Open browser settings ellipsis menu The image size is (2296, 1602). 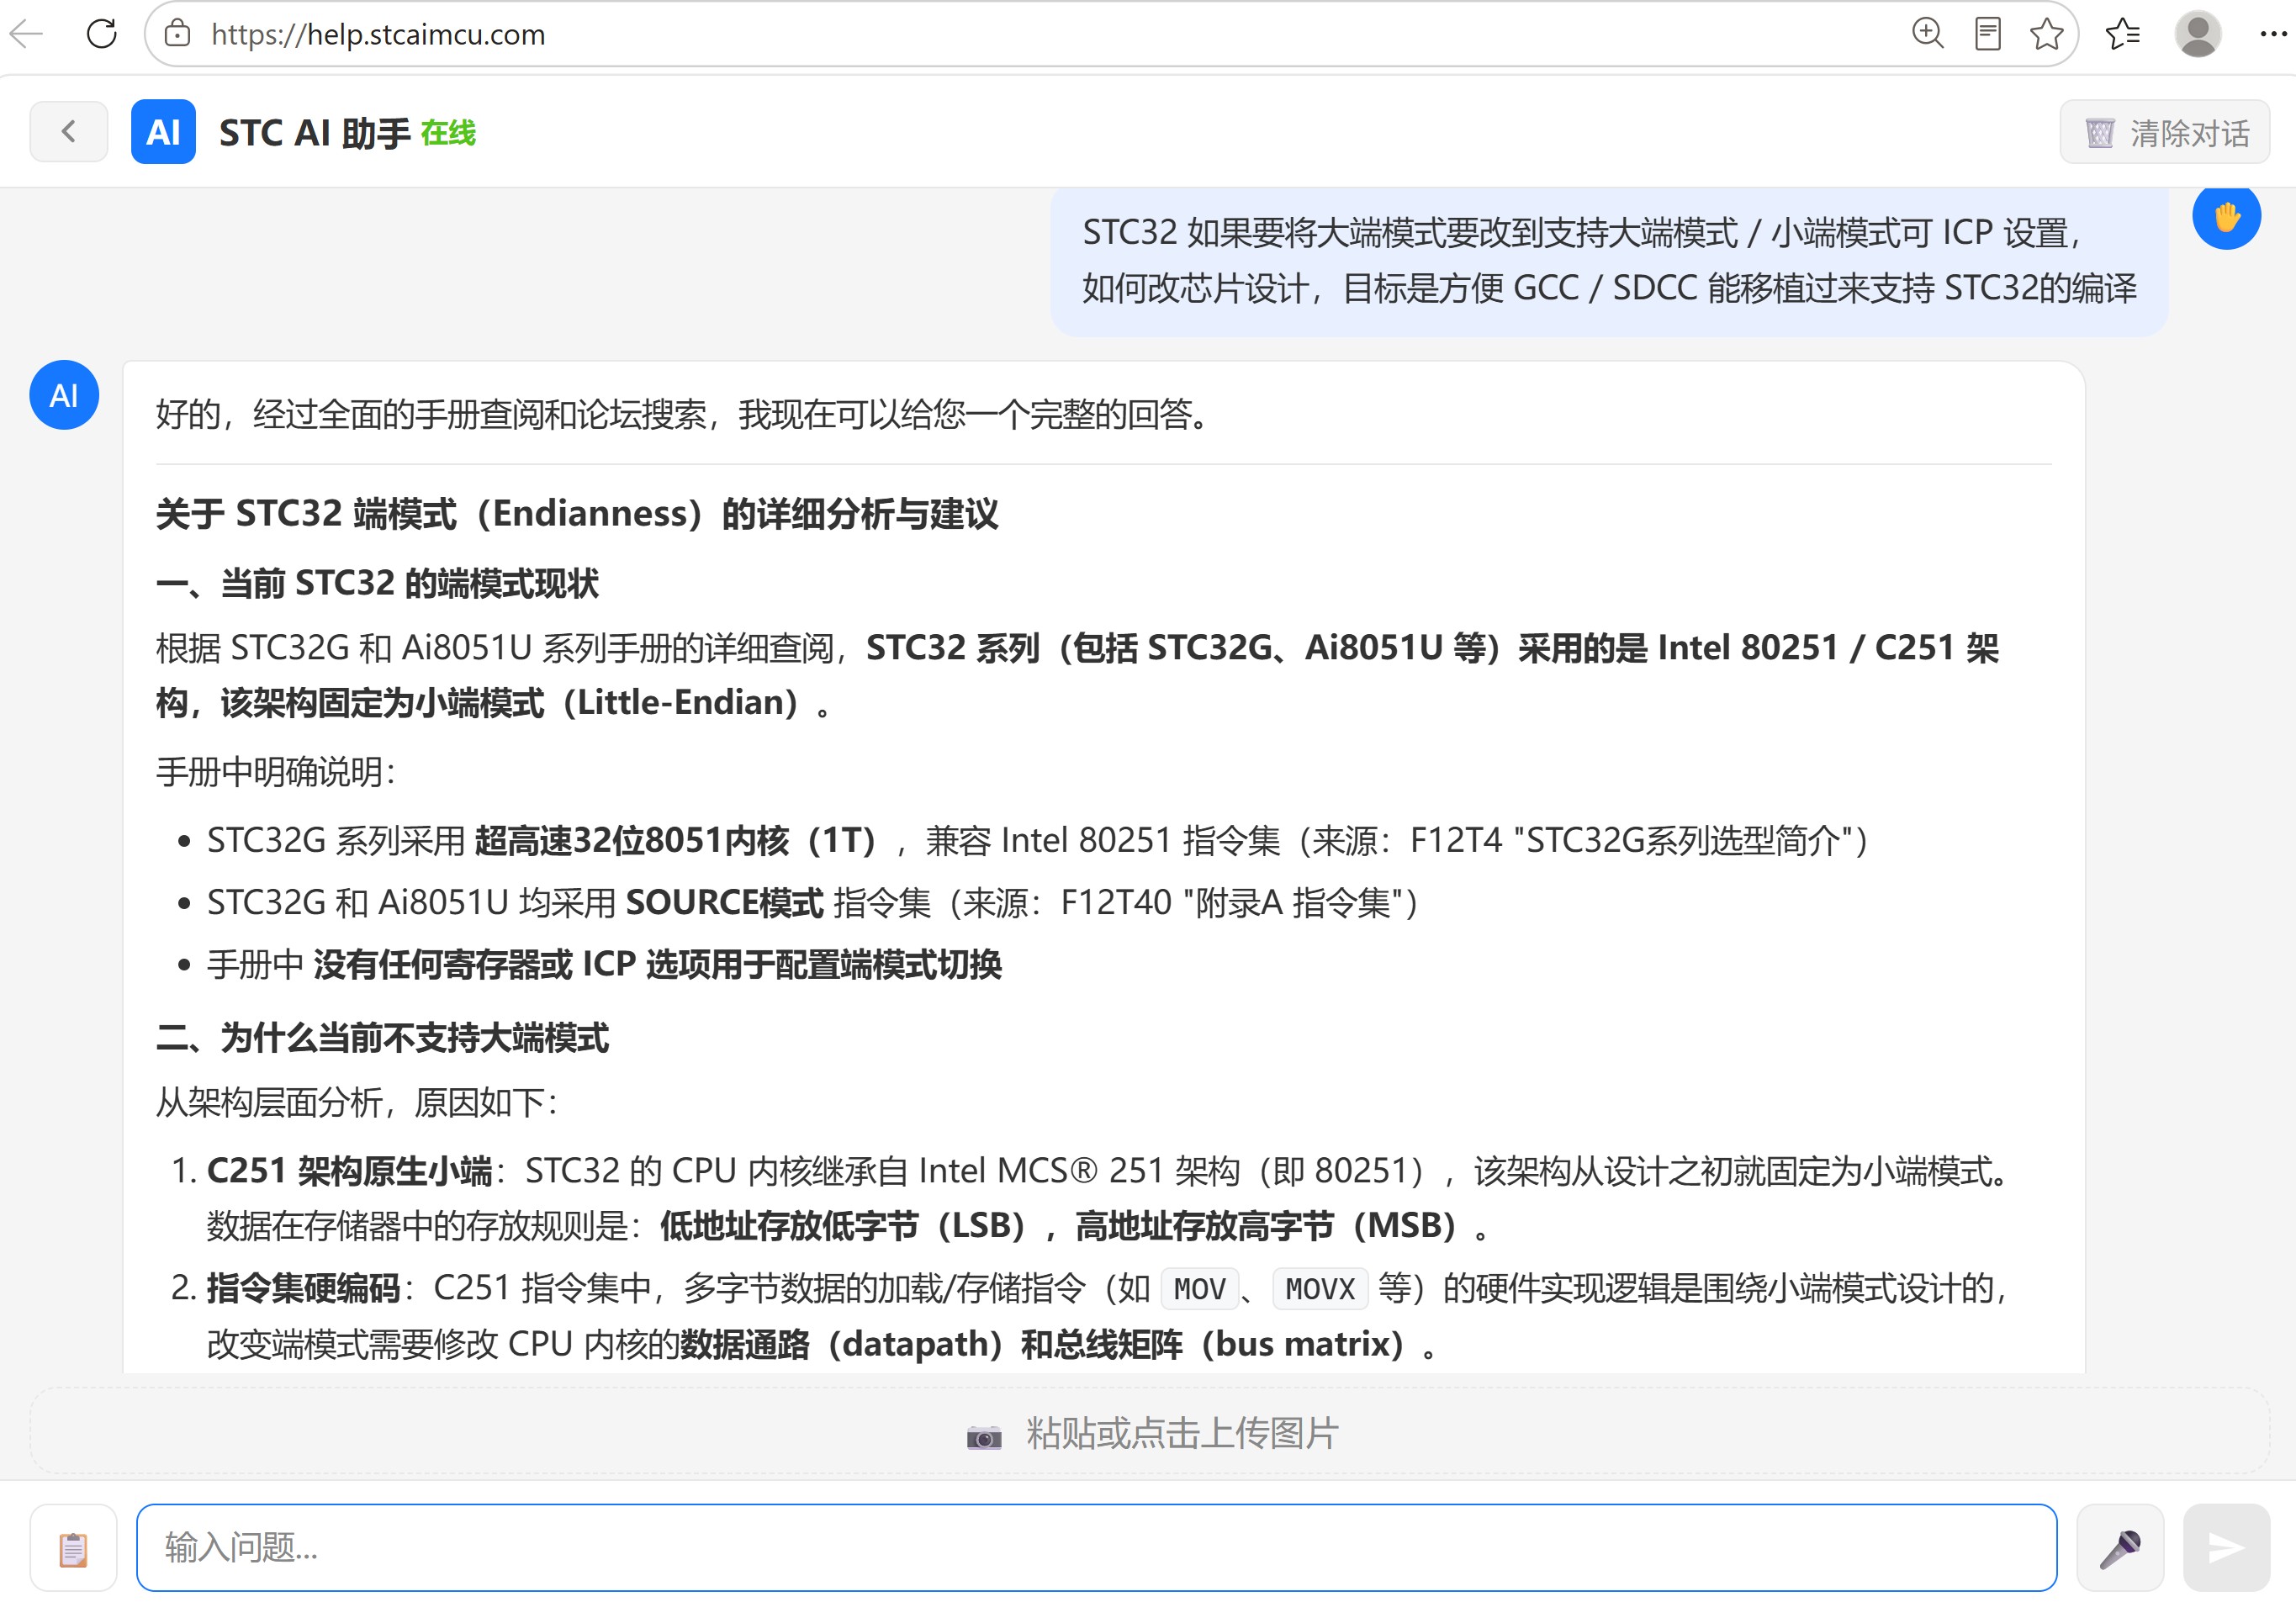tap(2273, 34)
